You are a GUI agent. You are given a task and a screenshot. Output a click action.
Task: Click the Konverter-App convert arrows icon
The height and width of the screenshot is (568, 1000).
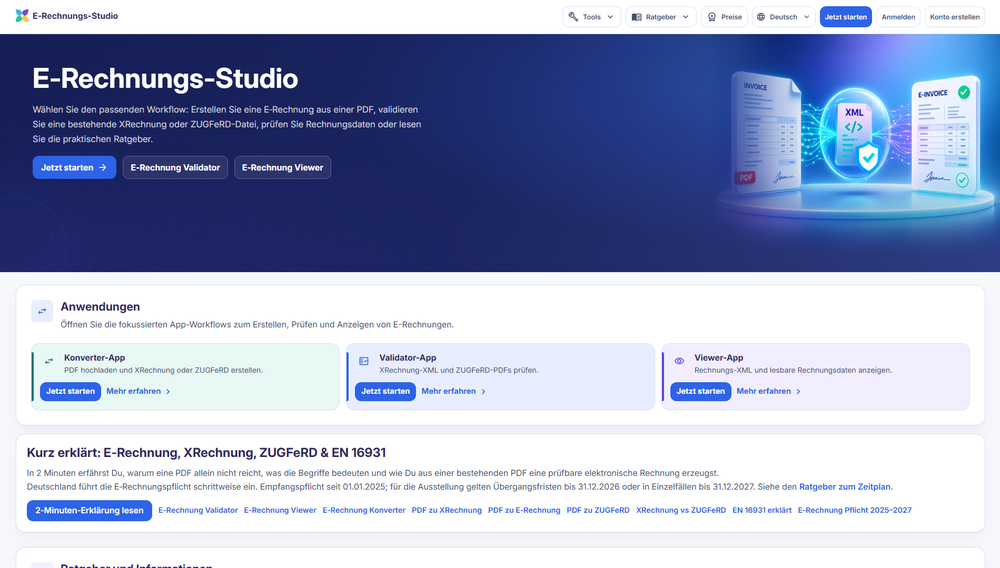point(49,361)
